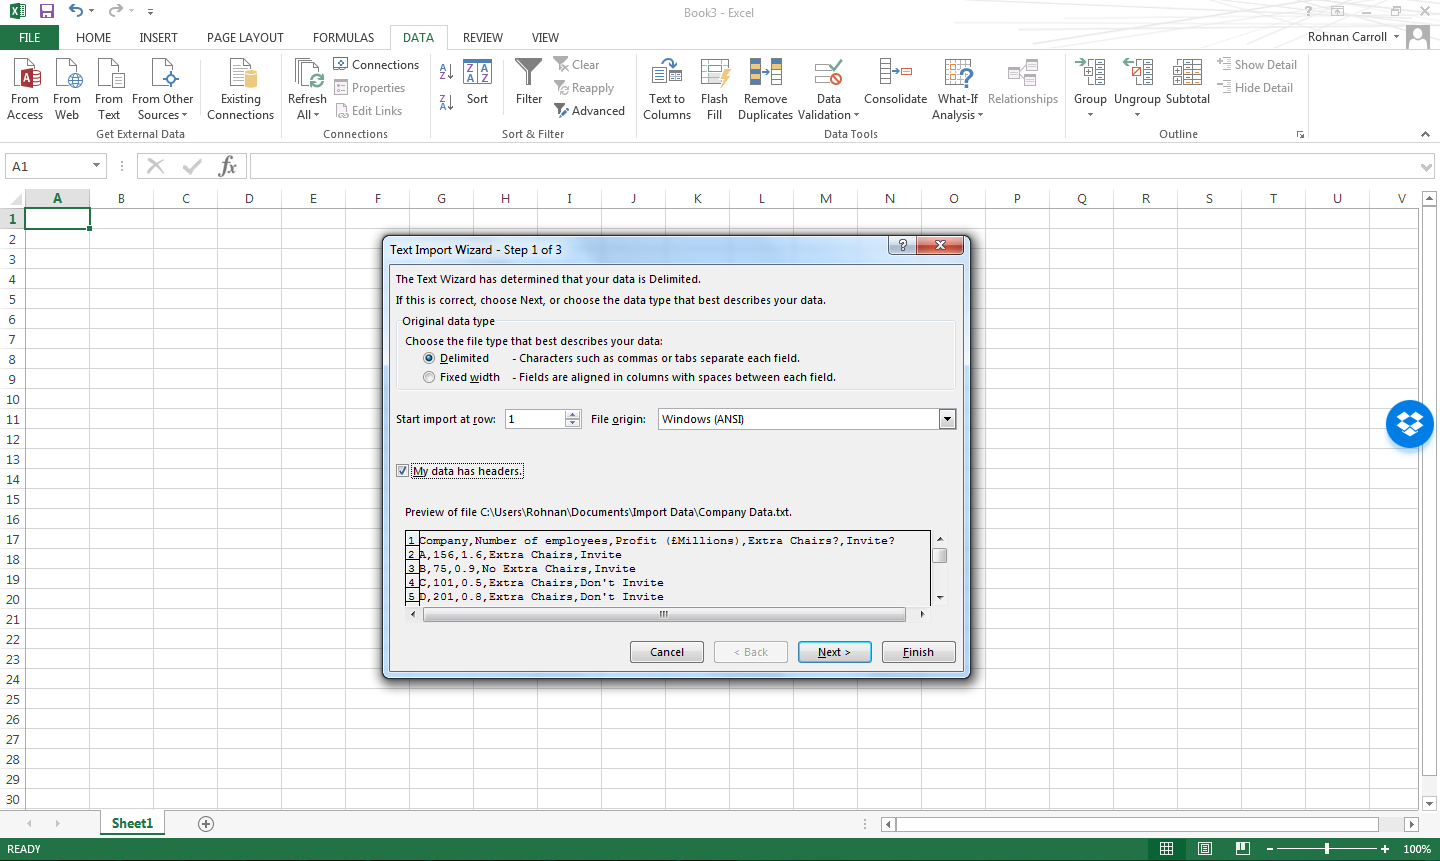Toggle My data has headers checkbox
The height and width of the screenshot is (861, 1440).
[x=402, y=471]
